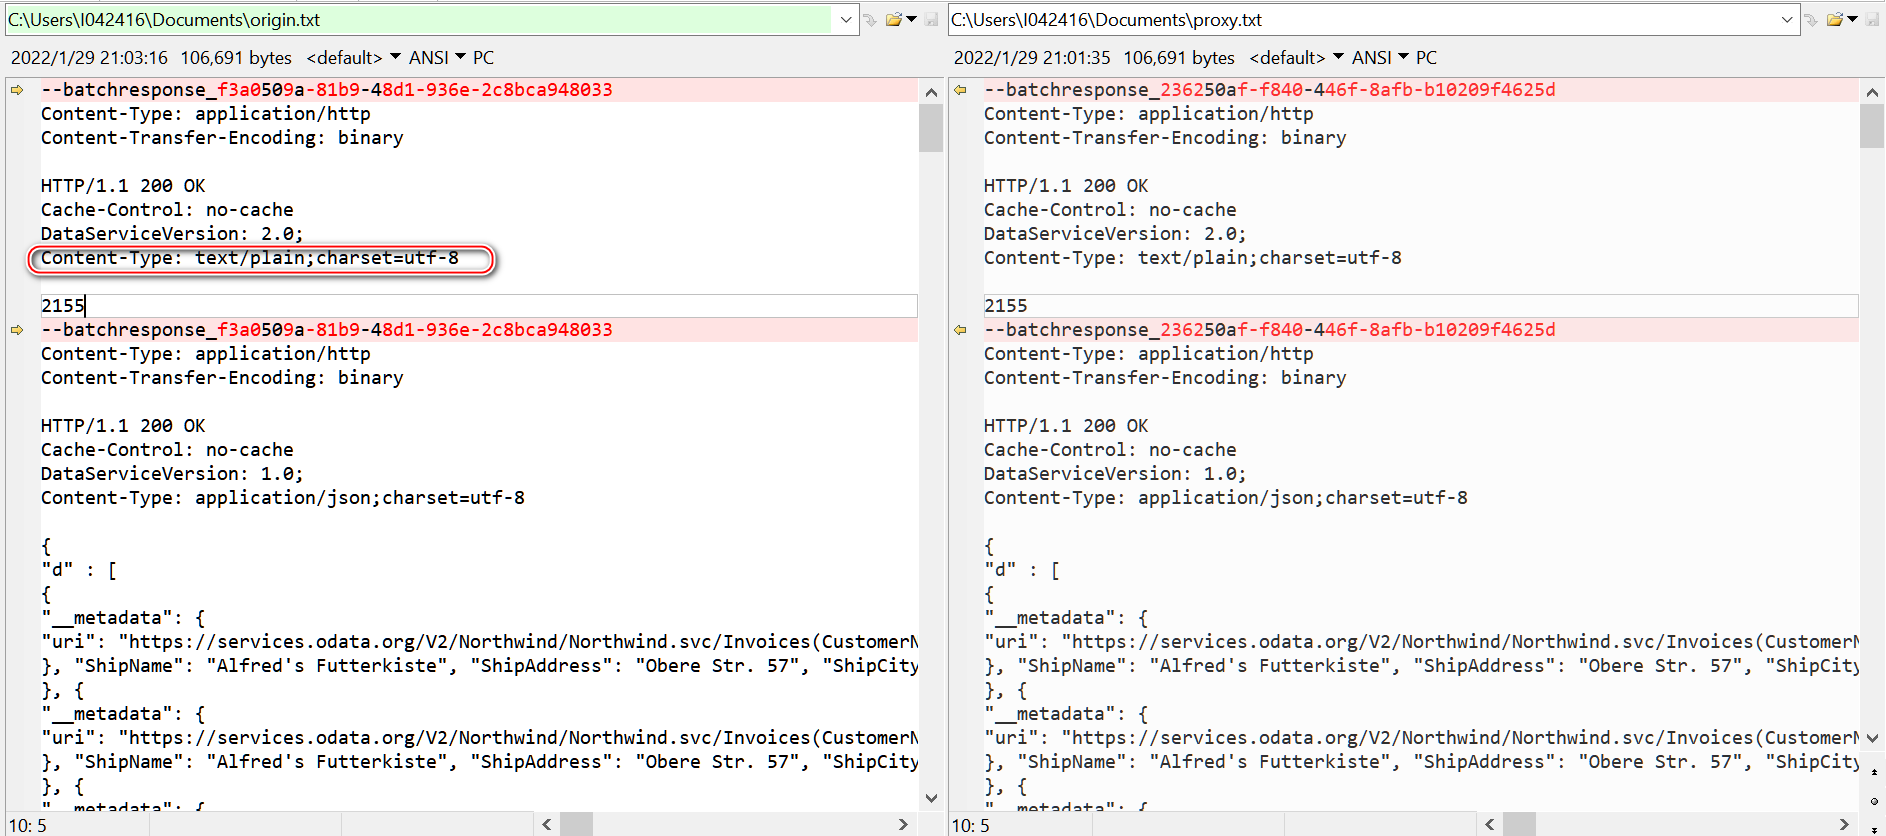
Task: Click right first 'HTTP/1.1 200 OK' line
Action: pyautogui.click(x=1066, y=186)
